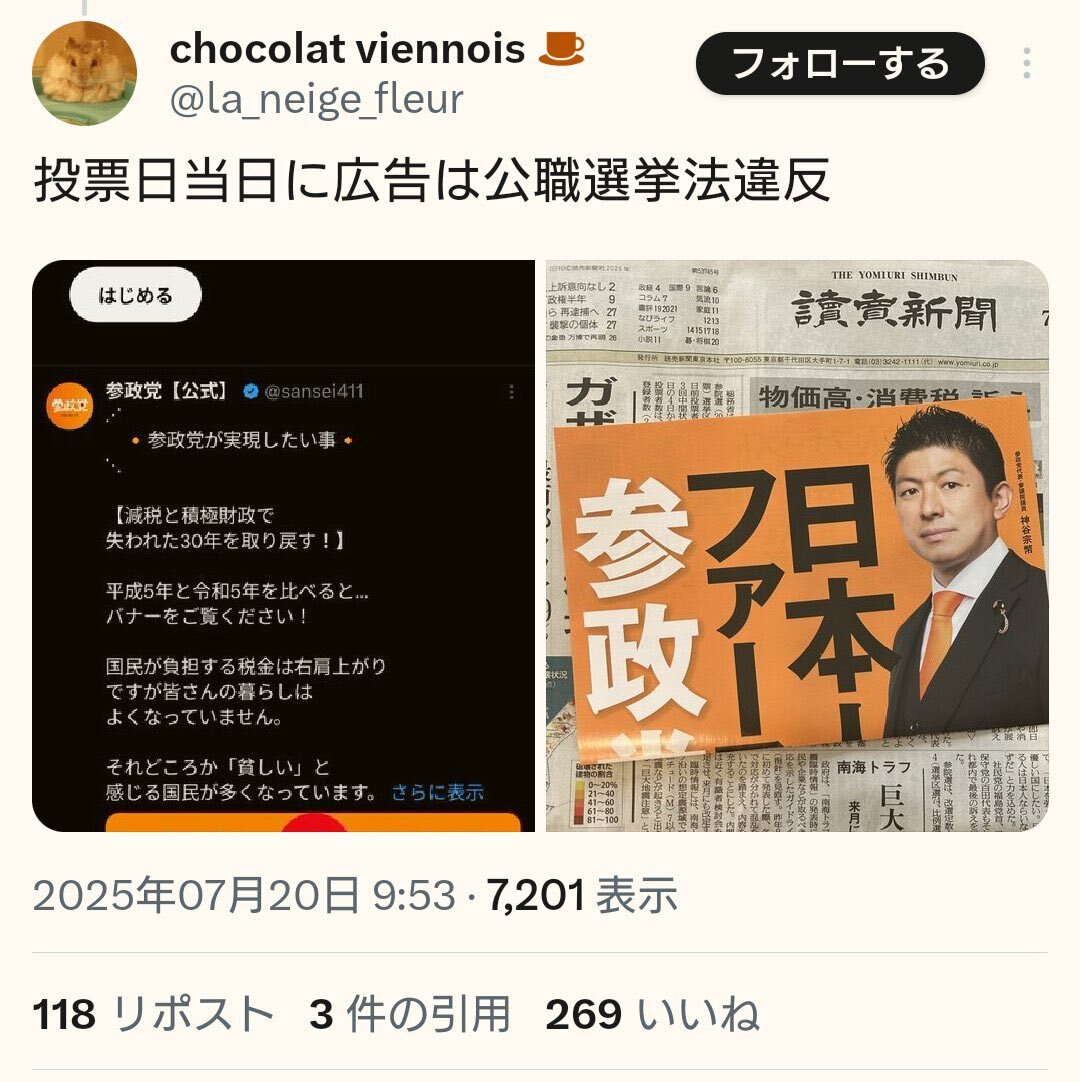This screenshot has width=1080, height=1082.
Task: Click the 2025年07月20日 9:53 timestamp
Action: 244,895
